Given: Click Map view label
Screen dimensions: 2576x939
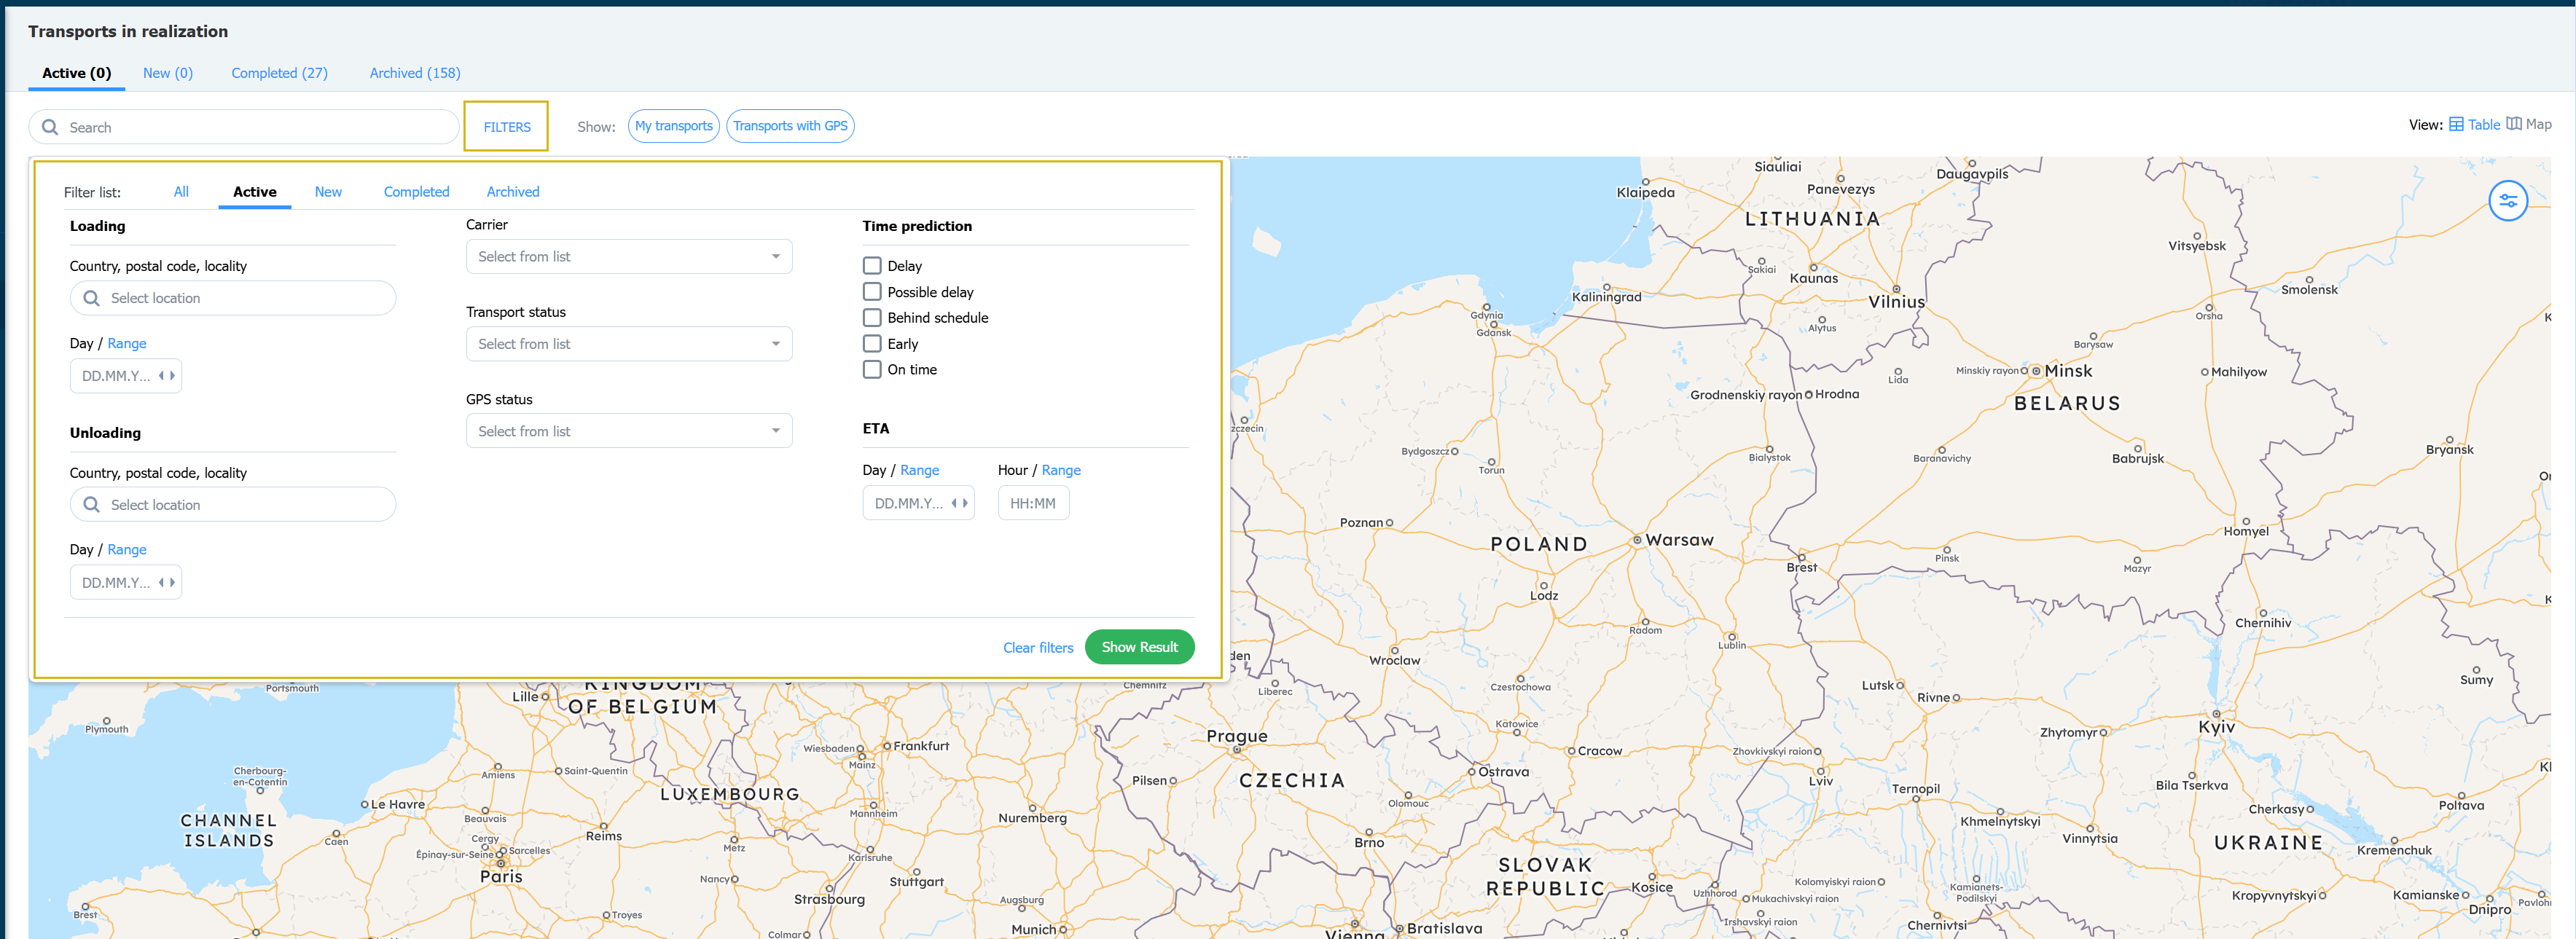Looking at the screenshot, I should point(2538,124).
